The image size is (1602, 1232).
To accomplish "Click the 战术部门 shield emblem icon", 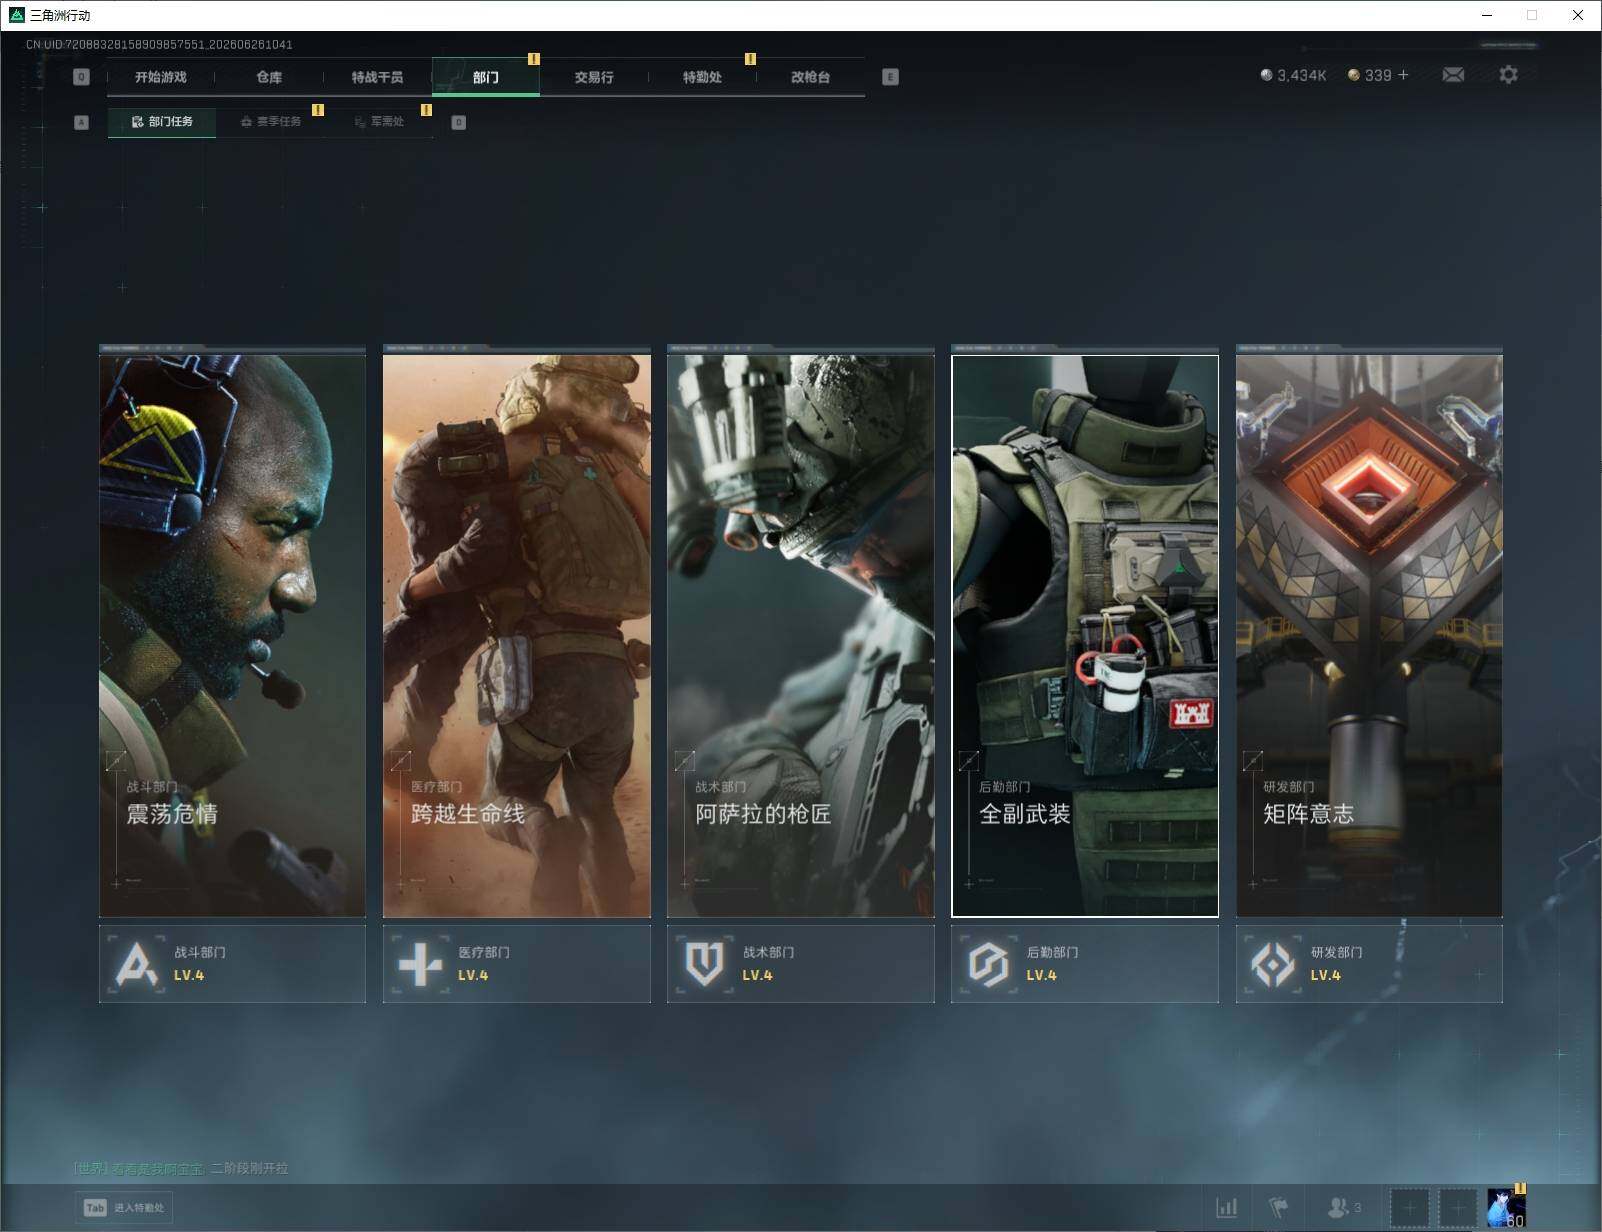I will point(704,964).
